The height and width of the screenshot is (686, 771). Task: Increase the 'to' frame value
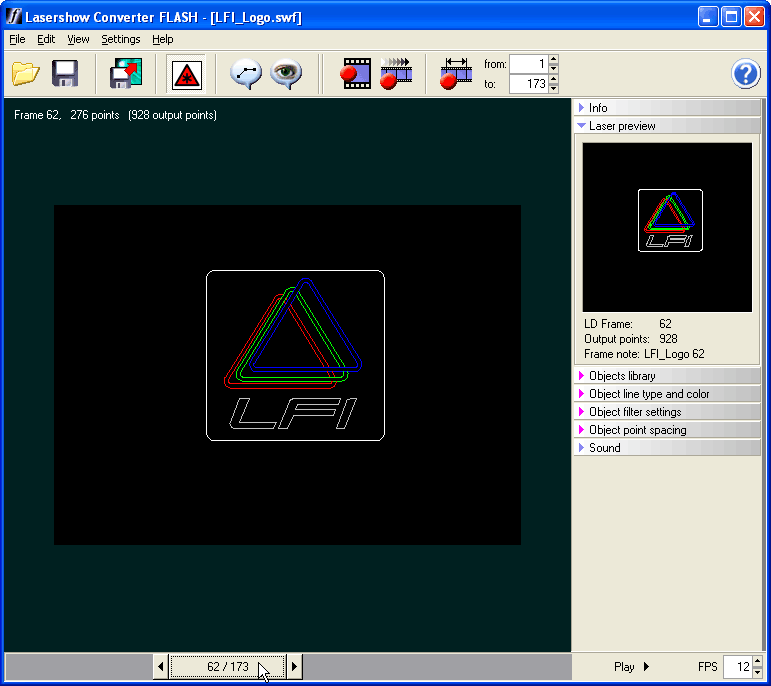[x=554, y=80]
